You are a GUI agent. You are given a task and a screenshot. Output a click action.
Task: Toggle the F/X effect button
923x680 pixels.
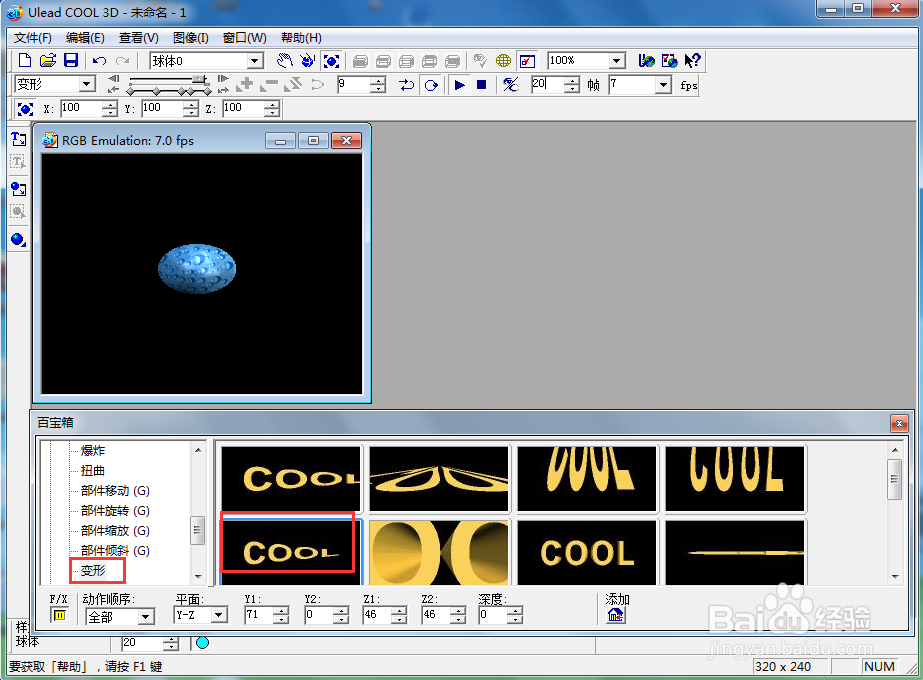(59, 616)
